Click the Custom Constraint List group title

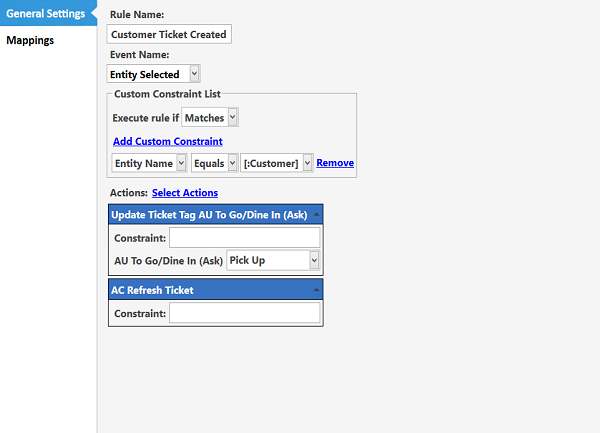coord(167,94)
